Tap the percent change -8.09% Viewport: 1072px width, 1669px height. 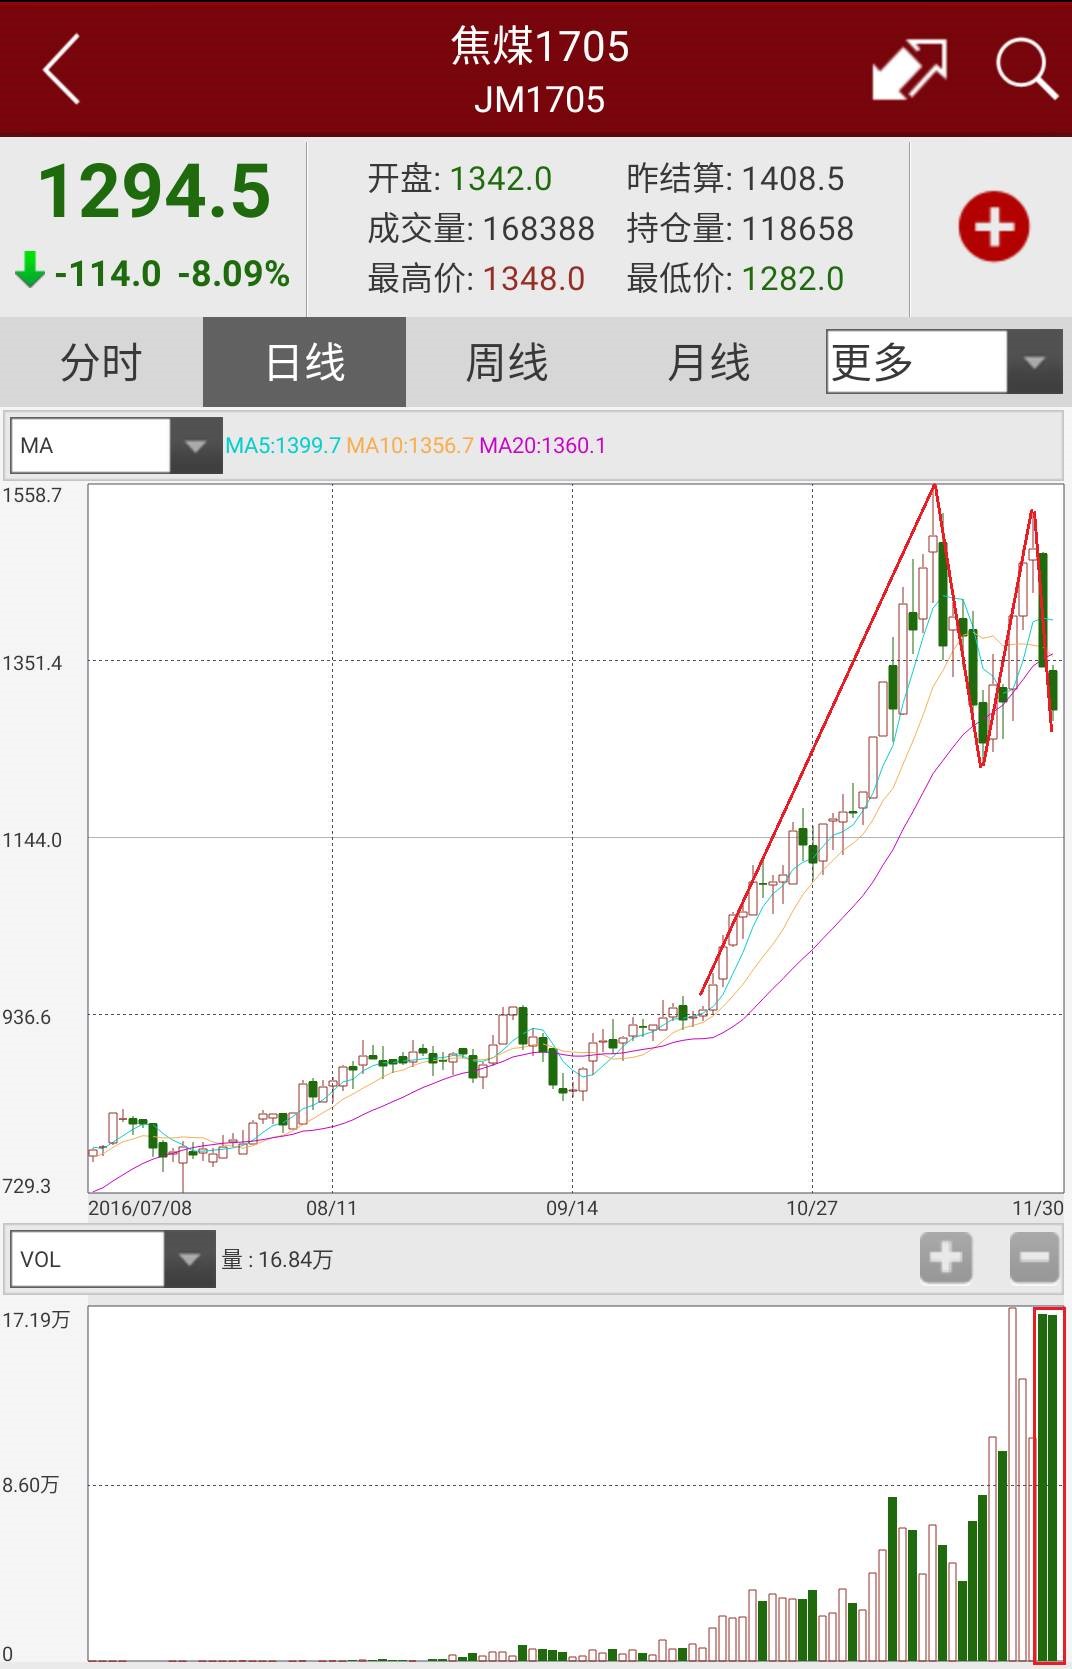[x=234, y=273]
